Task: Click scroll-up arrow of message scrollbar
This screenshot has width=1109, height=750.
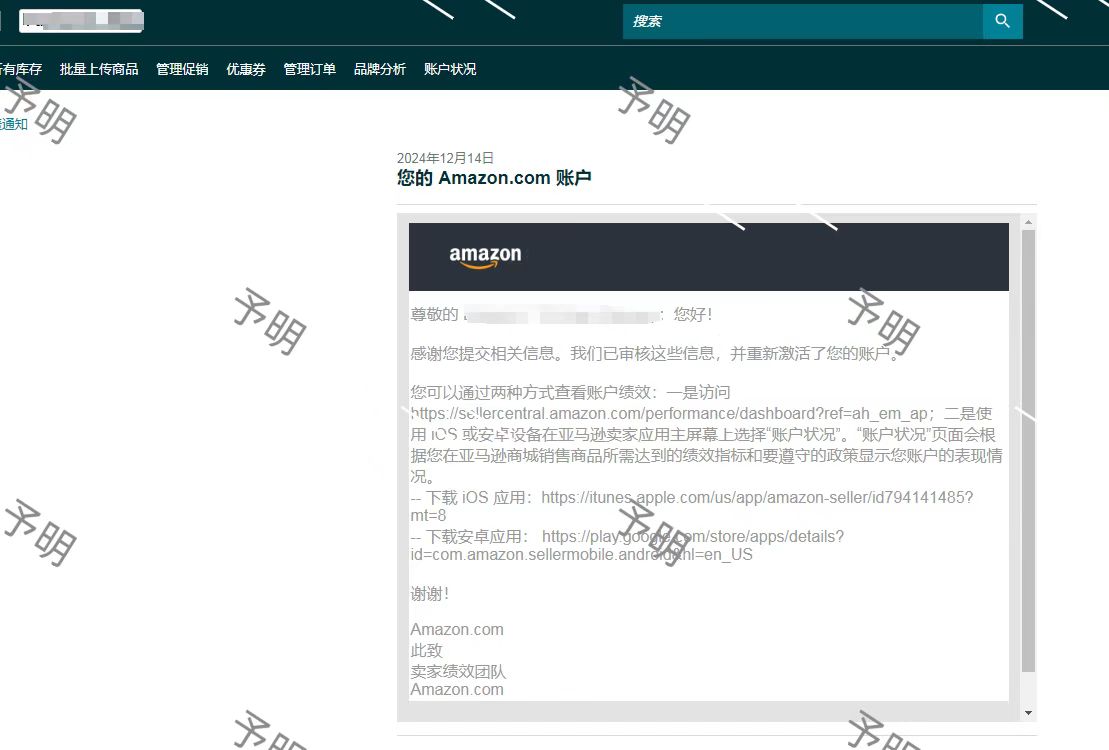Action: [x=1028, y=222]
